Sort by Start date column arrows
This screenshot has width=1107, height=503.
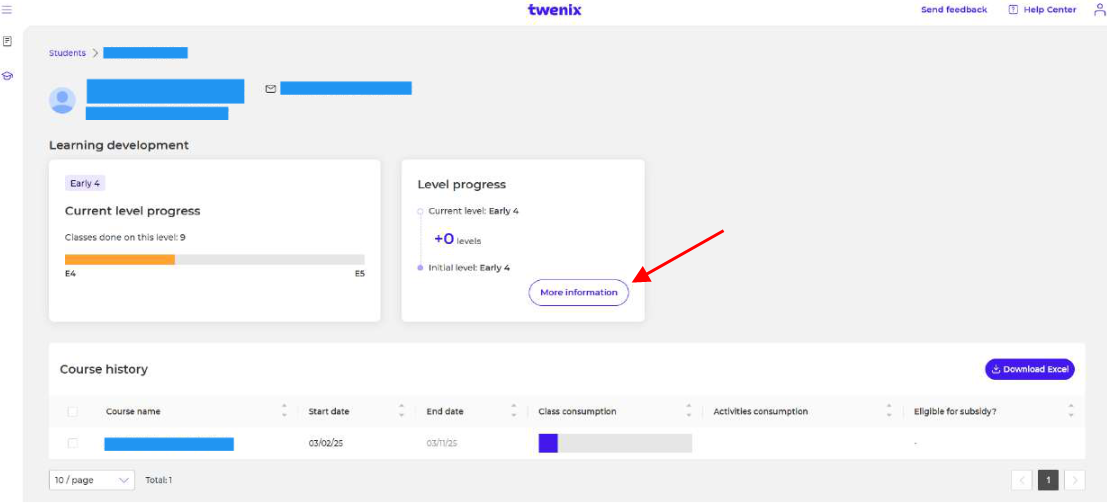coord(402,411)
